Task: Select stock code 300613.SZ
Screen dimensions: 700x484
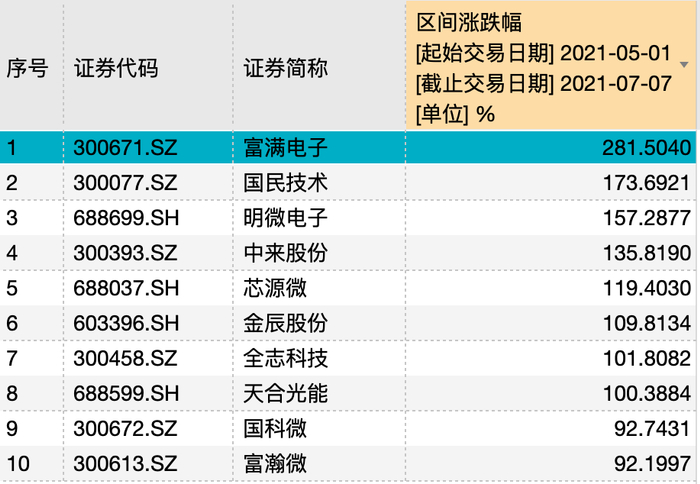Action: coord(125,463)
